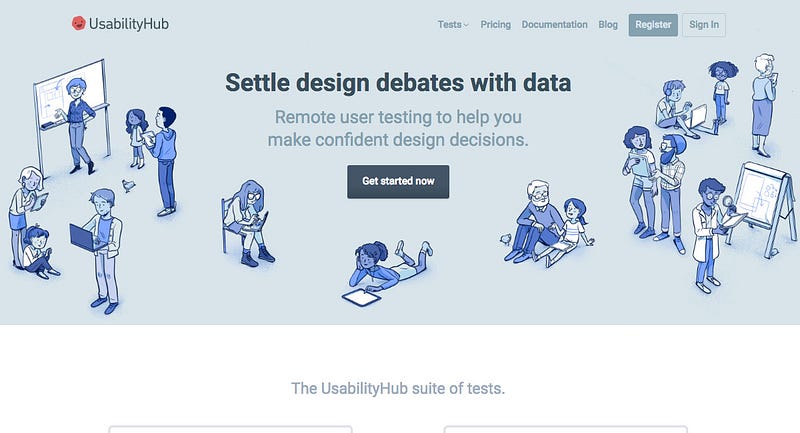
Task: Open the Documentation link
Action: (554, 24)
